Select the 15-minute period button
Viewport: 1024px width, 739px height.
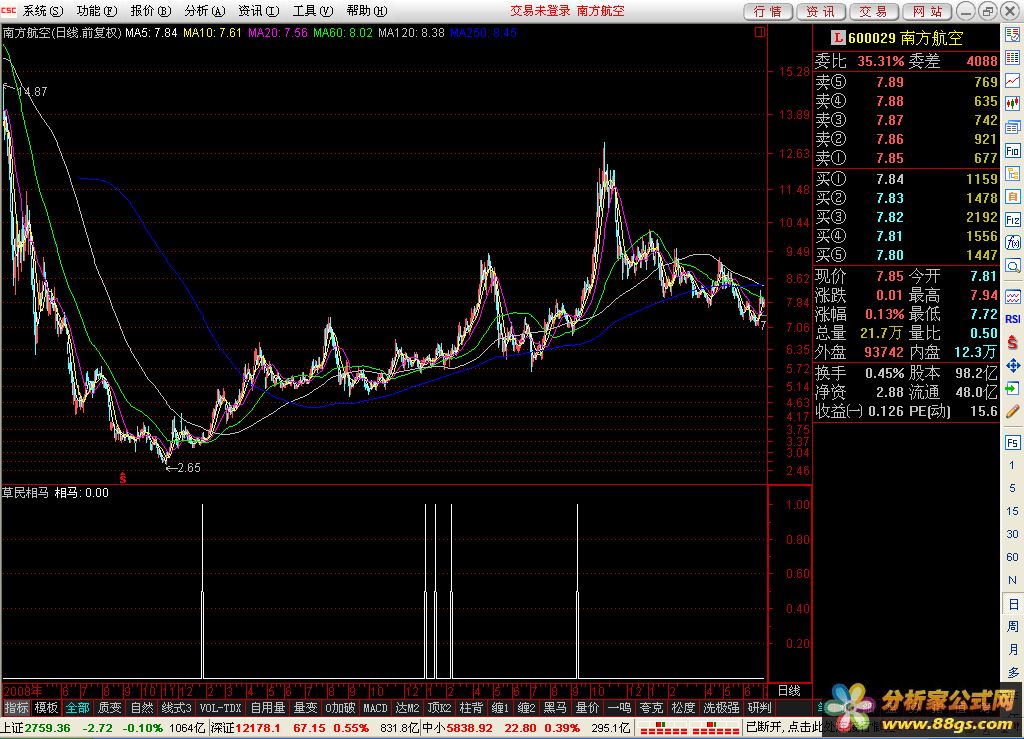[1012, 511]
